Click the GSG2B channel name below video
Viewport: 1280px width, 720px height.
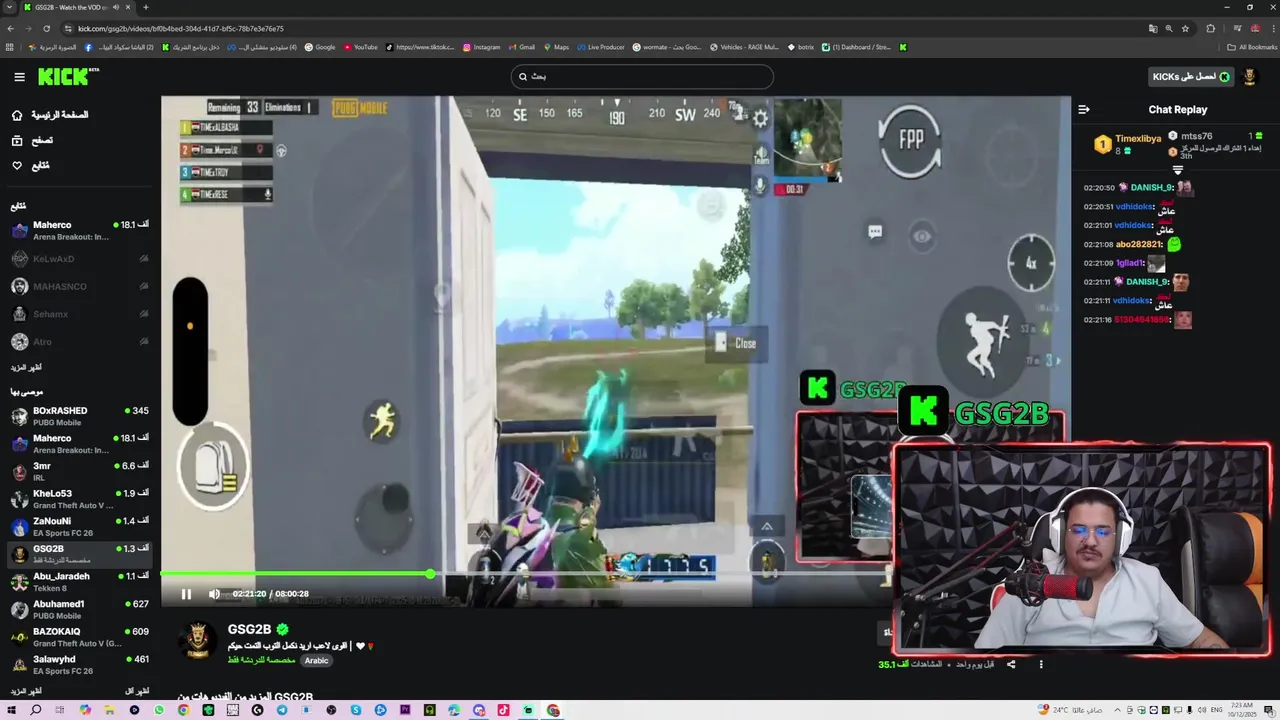coord(249,629)
